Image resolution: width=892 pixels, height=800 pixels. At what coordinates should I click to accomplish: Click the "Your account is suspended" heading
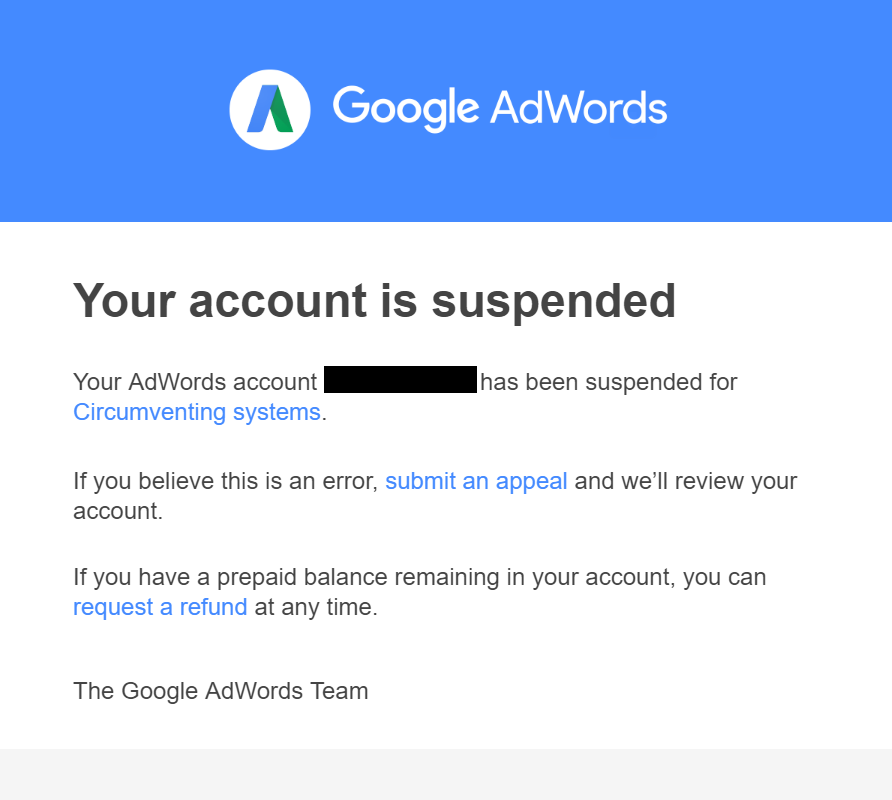click(x=374, y=301)
